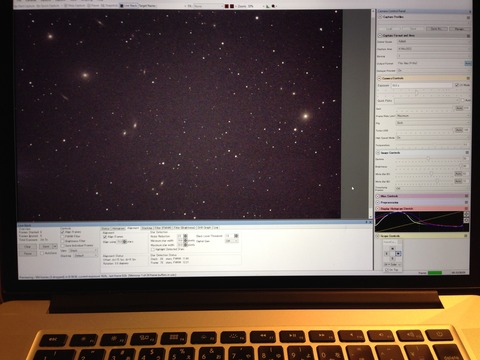Expand the Misc Controls section
The width and height of the screenshot is (480, 360).
(x=378, y=196)
